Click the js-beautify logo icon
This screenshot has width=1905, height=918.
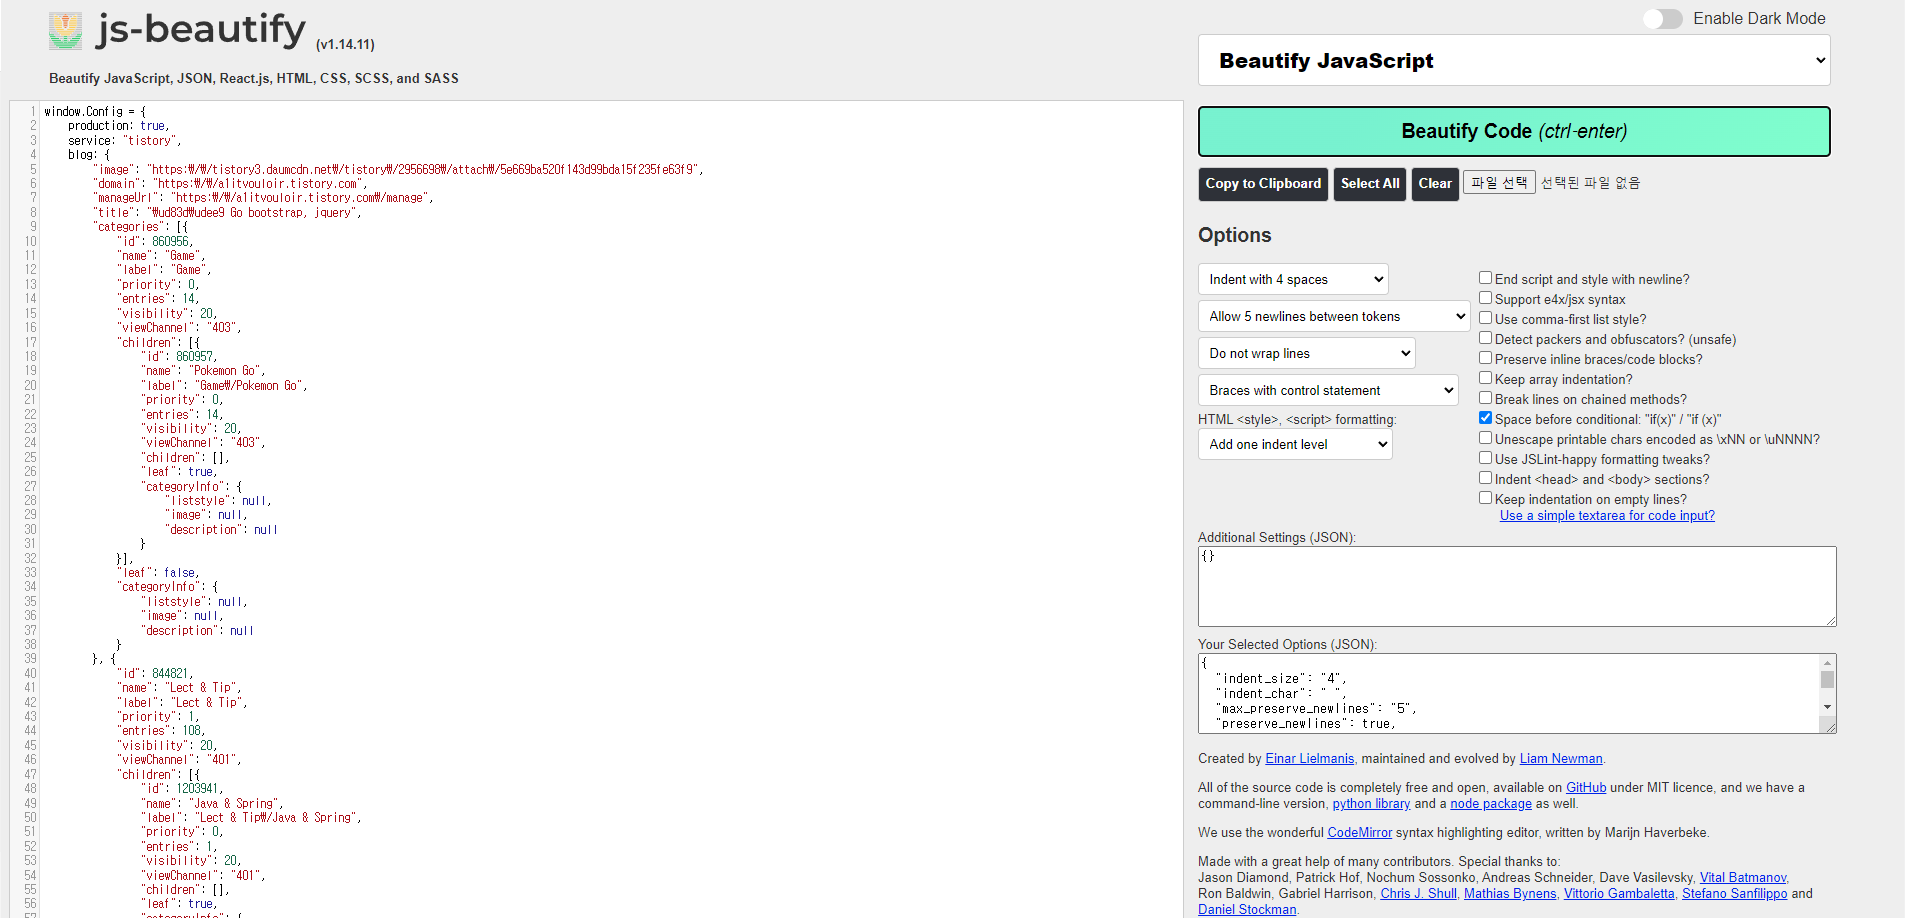pos(65,31)
